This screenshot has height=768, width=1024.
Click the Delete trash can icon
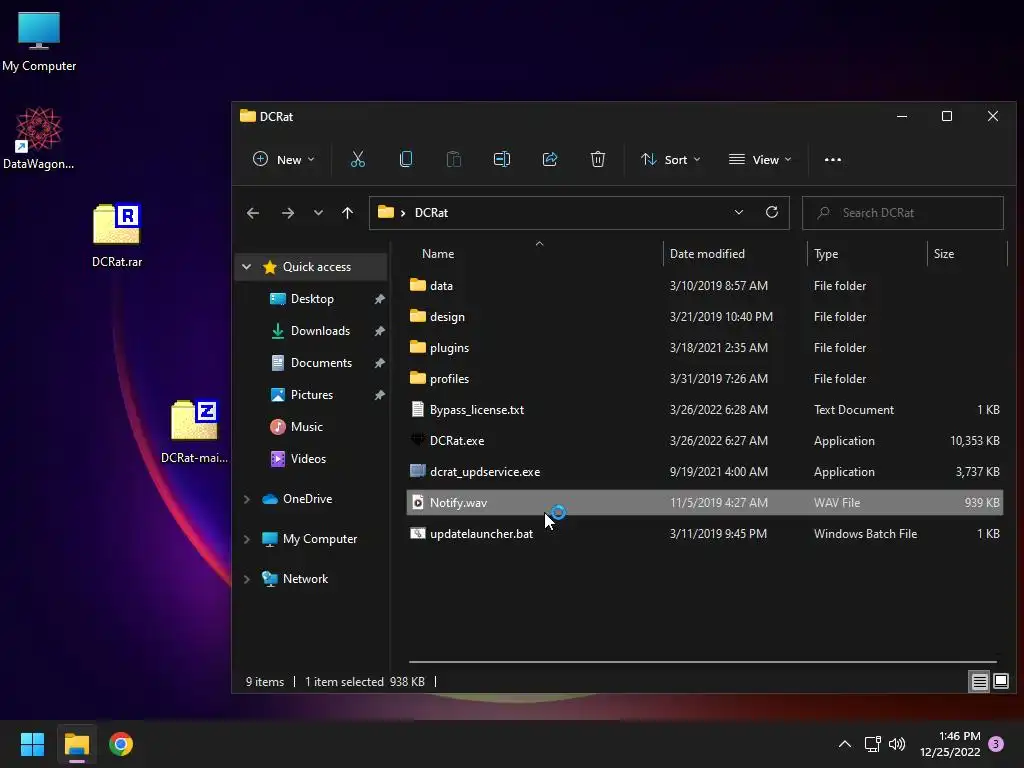coord(598,159)
